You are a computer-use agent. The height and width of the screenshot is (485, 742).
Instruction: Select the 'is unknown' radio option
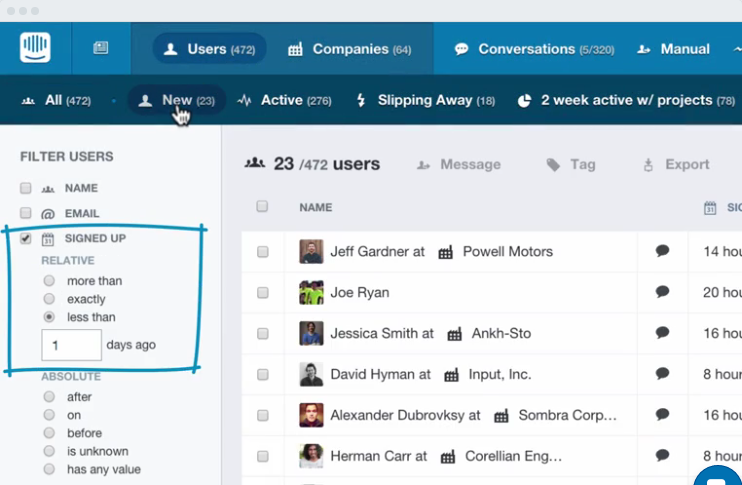point(49,451)
